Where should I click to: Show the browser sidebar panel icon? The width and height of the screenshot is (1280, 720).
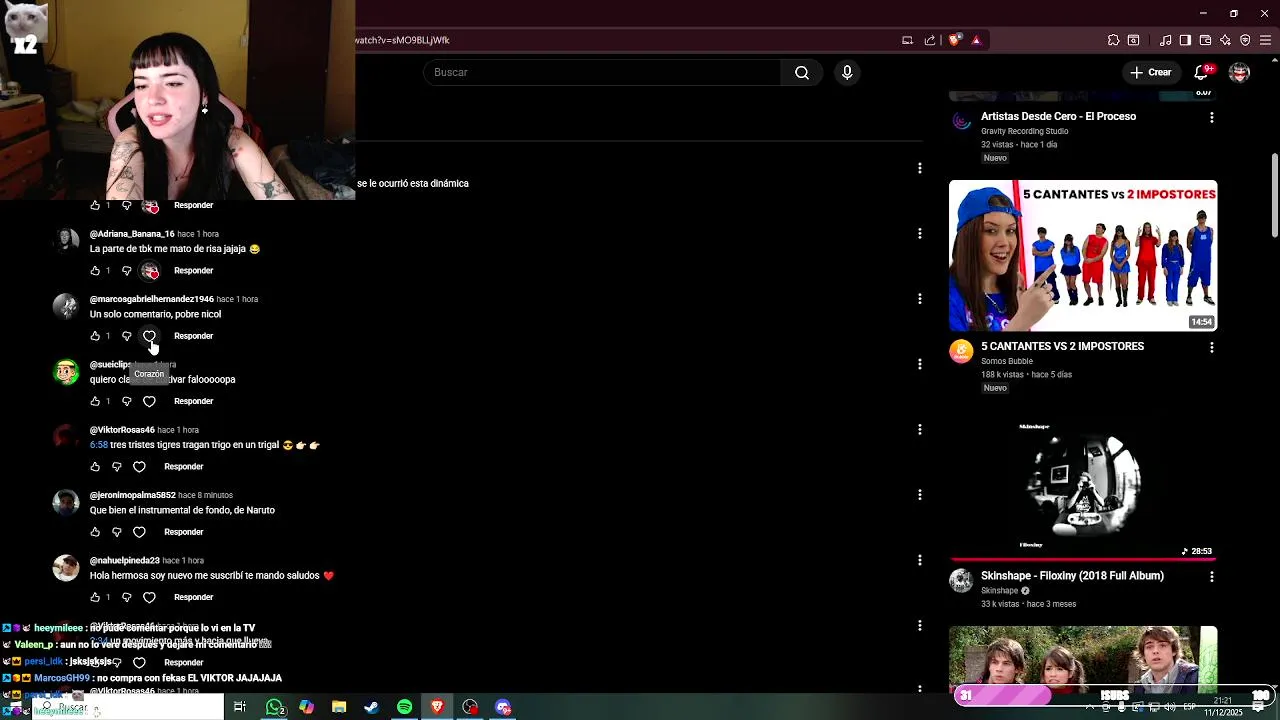coord(1185,40)
